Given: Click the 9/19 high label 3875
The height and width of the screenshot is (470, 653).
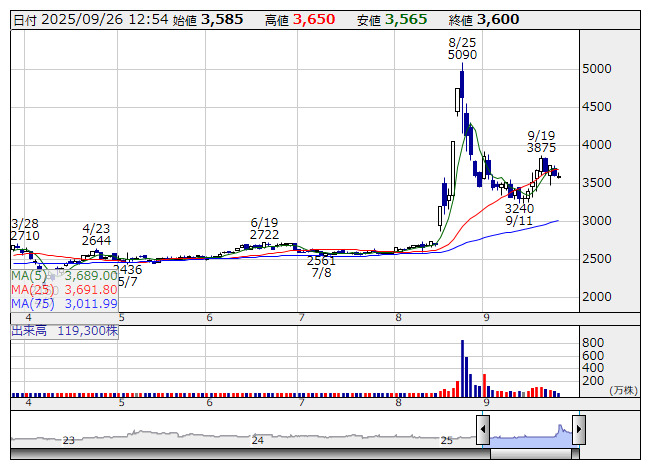Looking at the screenshot, I should pyautogui.click(x=541, y=147).
